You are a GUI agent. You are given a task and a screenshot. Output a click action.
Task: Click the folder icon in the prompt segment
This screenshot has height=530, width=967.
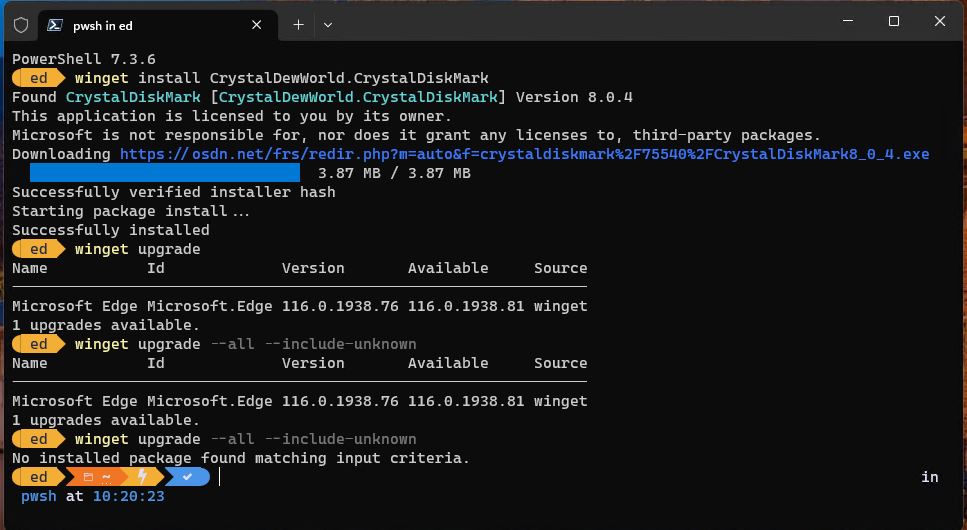pyautogui.click(x=88, y=477)
